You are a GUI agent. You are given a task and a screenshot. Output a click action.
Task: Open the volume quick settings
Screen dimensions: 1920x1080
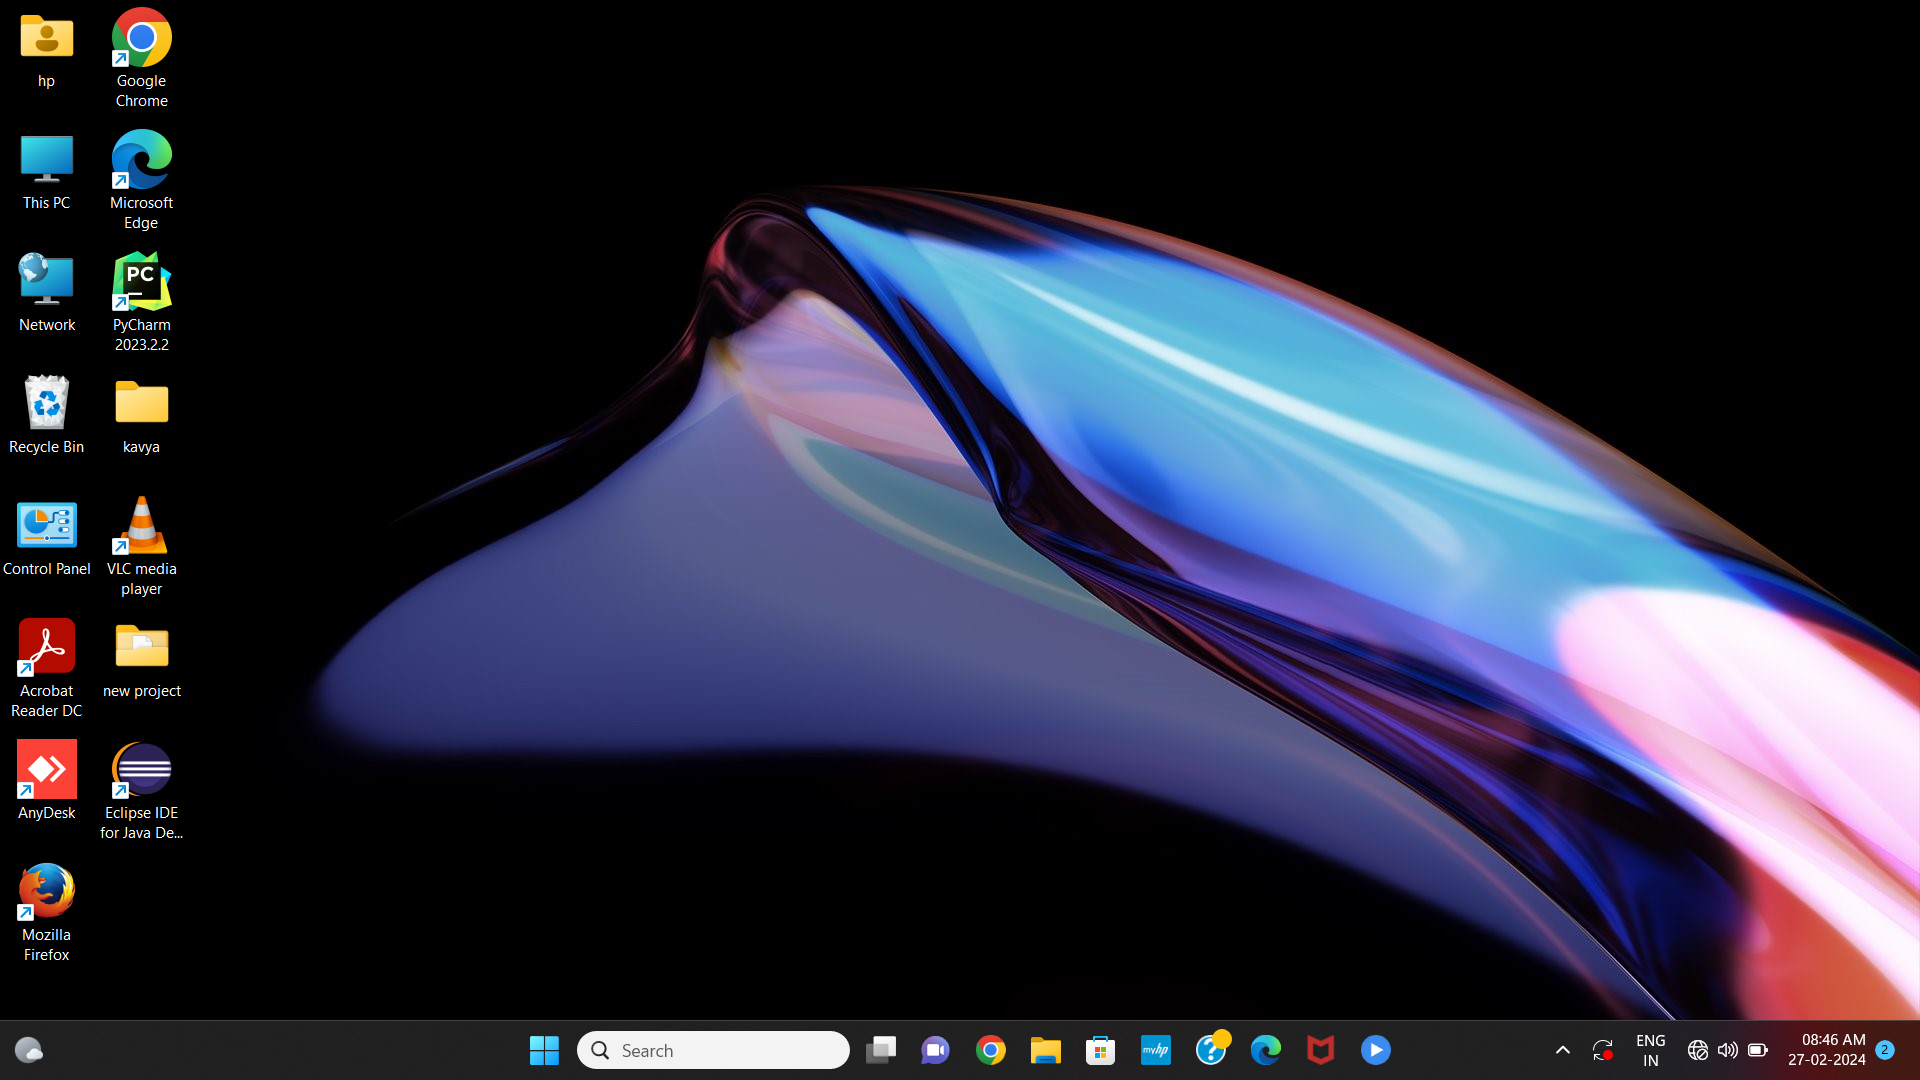click(x=1727, y=1050)
